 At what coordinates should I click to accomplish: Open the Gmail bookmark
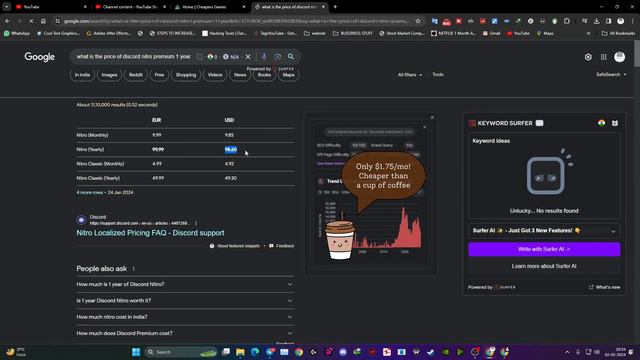491,33
